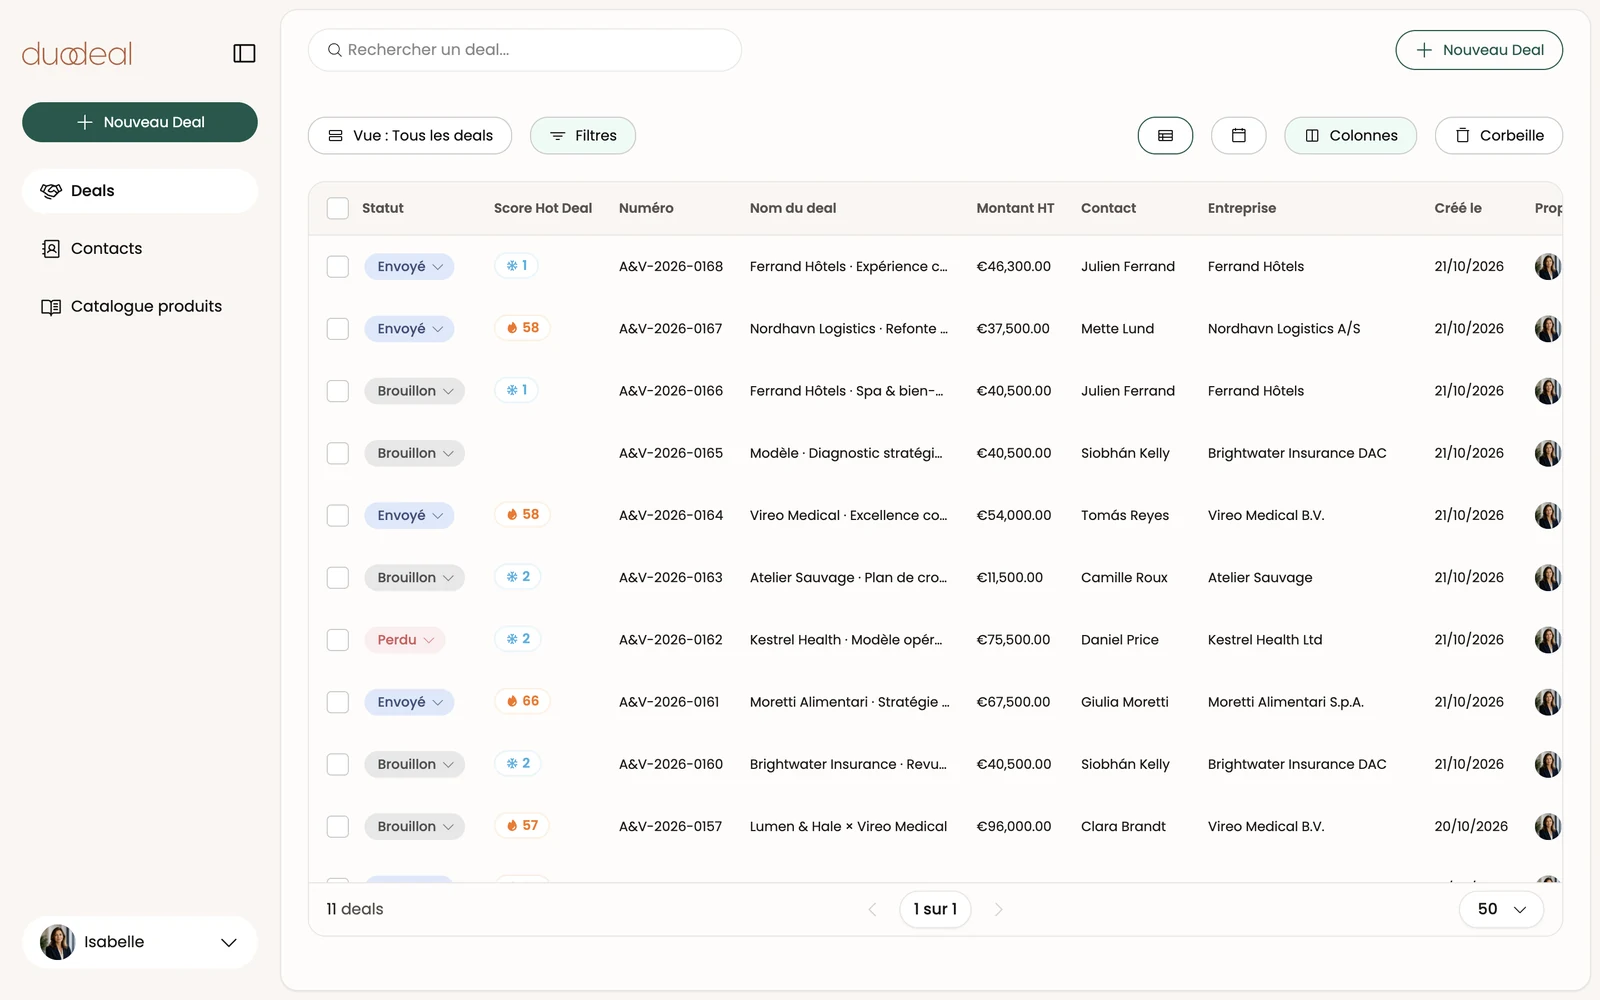Open Deals in the sidebar
The height and width of the screenshot is (1000, 1600).
(140, 191)
